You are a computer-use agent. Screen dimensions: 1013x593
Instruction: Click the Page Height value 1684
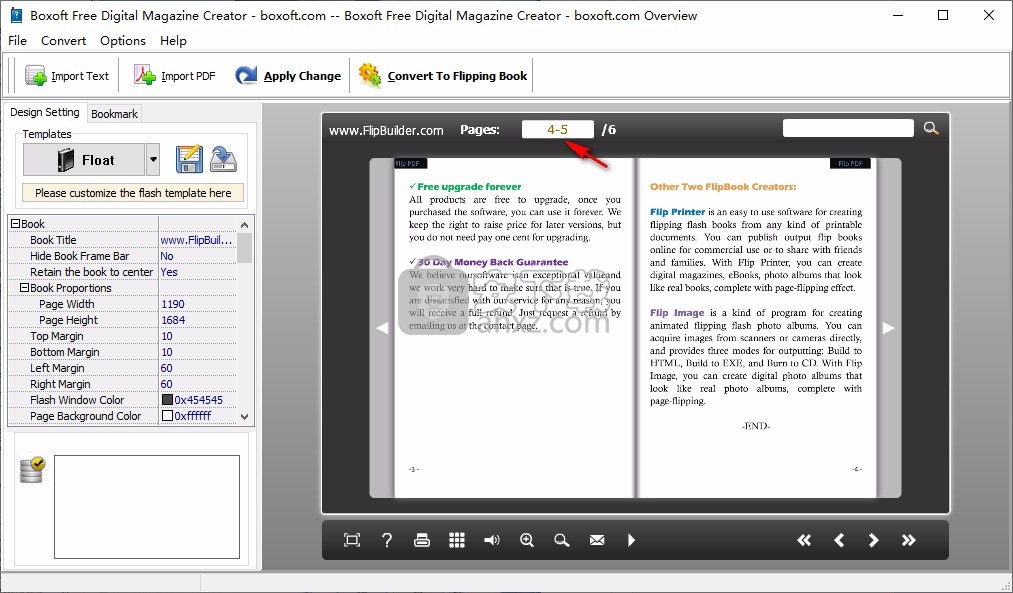(x=173, y=320)
